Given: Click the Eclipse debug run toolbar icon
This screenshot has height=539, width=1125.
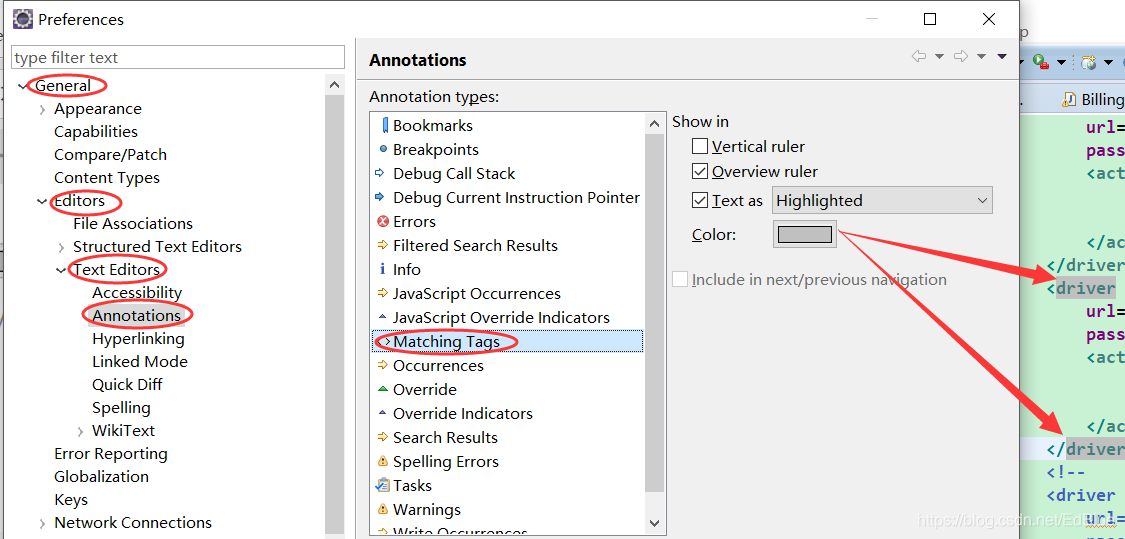Looking at the screenshot, I should [x=1040, y=62].
